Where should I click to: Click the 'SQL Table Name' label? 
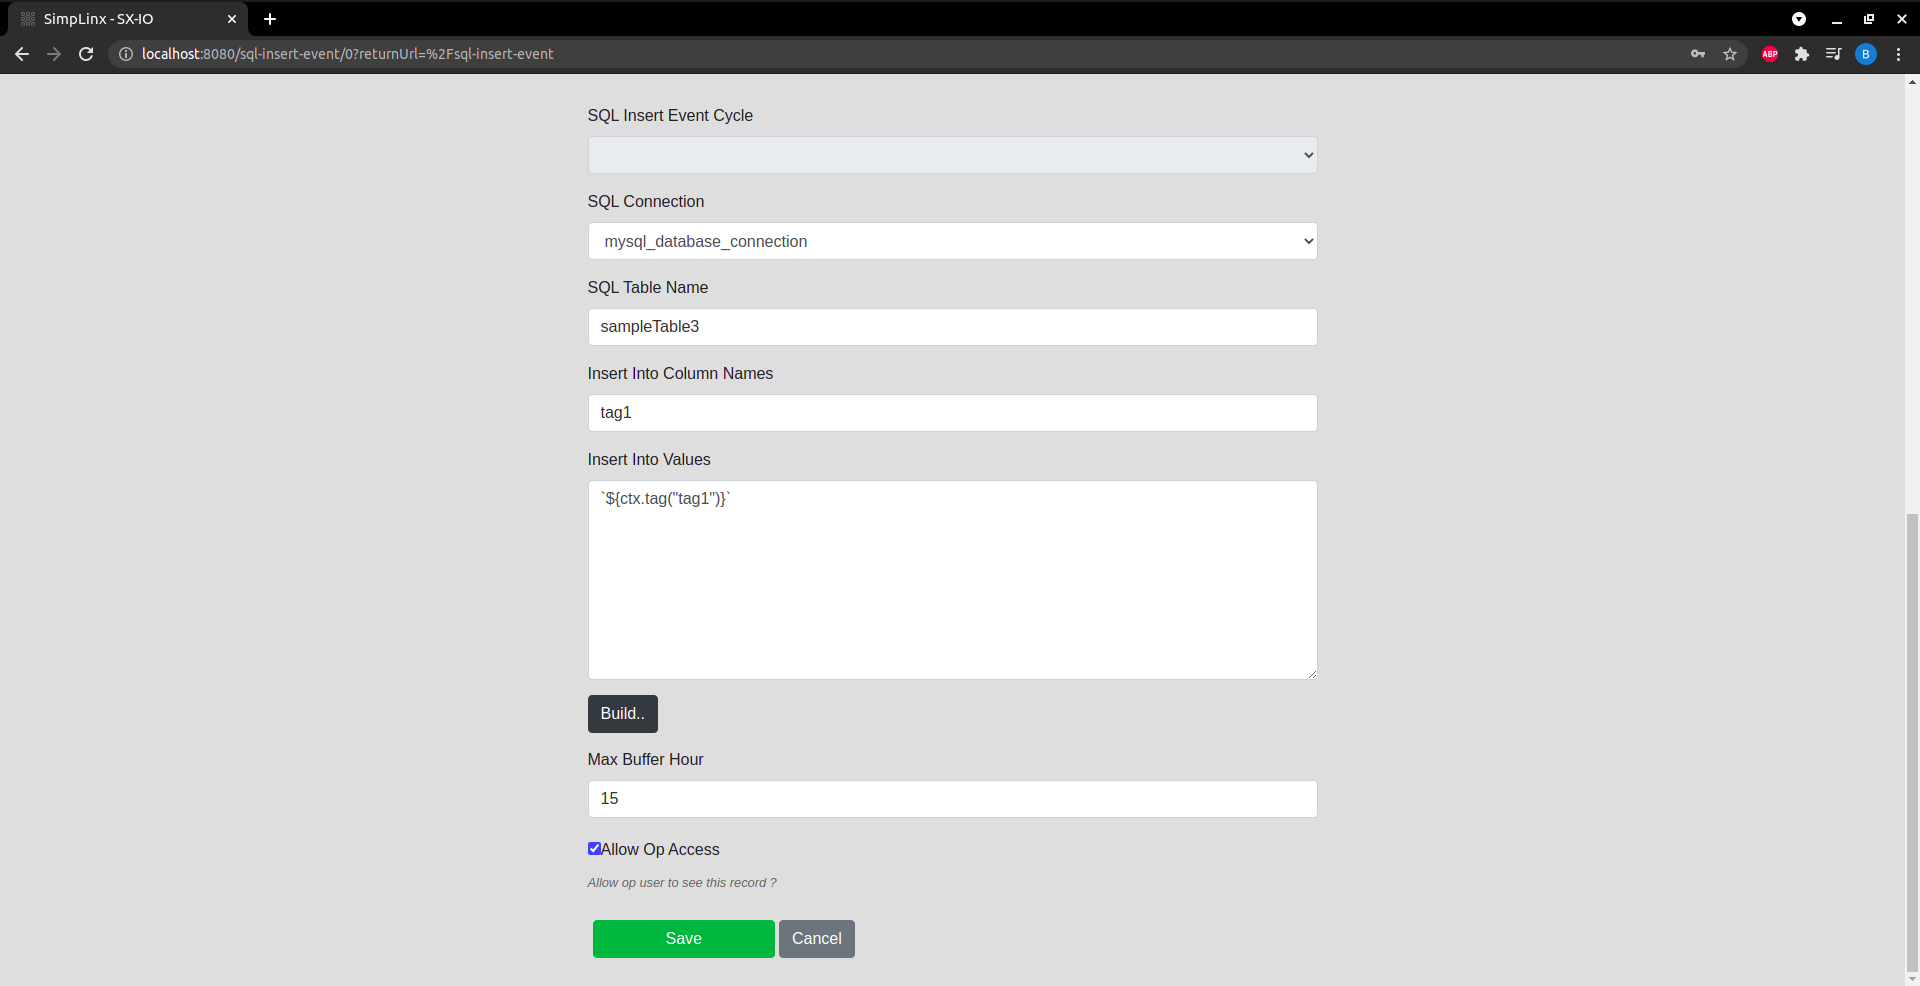click(x=648, y=288)
